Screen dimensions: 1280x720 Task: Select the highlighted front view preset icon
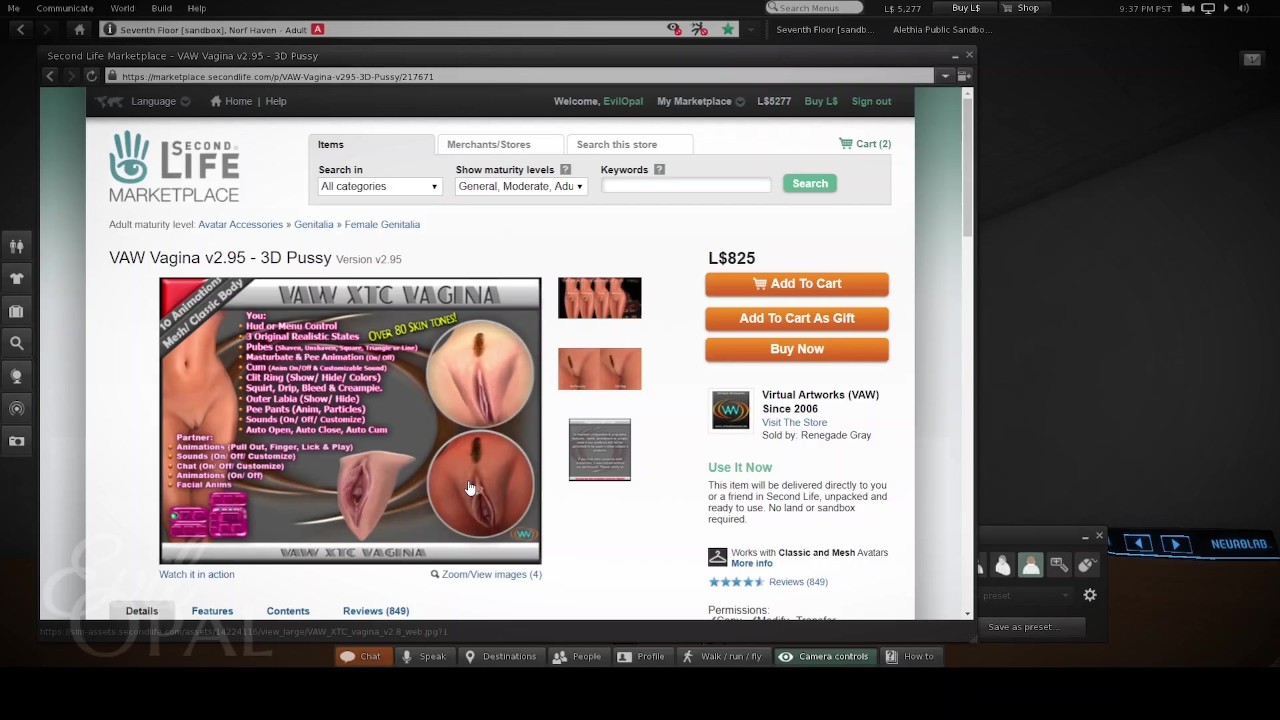[x=1030, y=566]
